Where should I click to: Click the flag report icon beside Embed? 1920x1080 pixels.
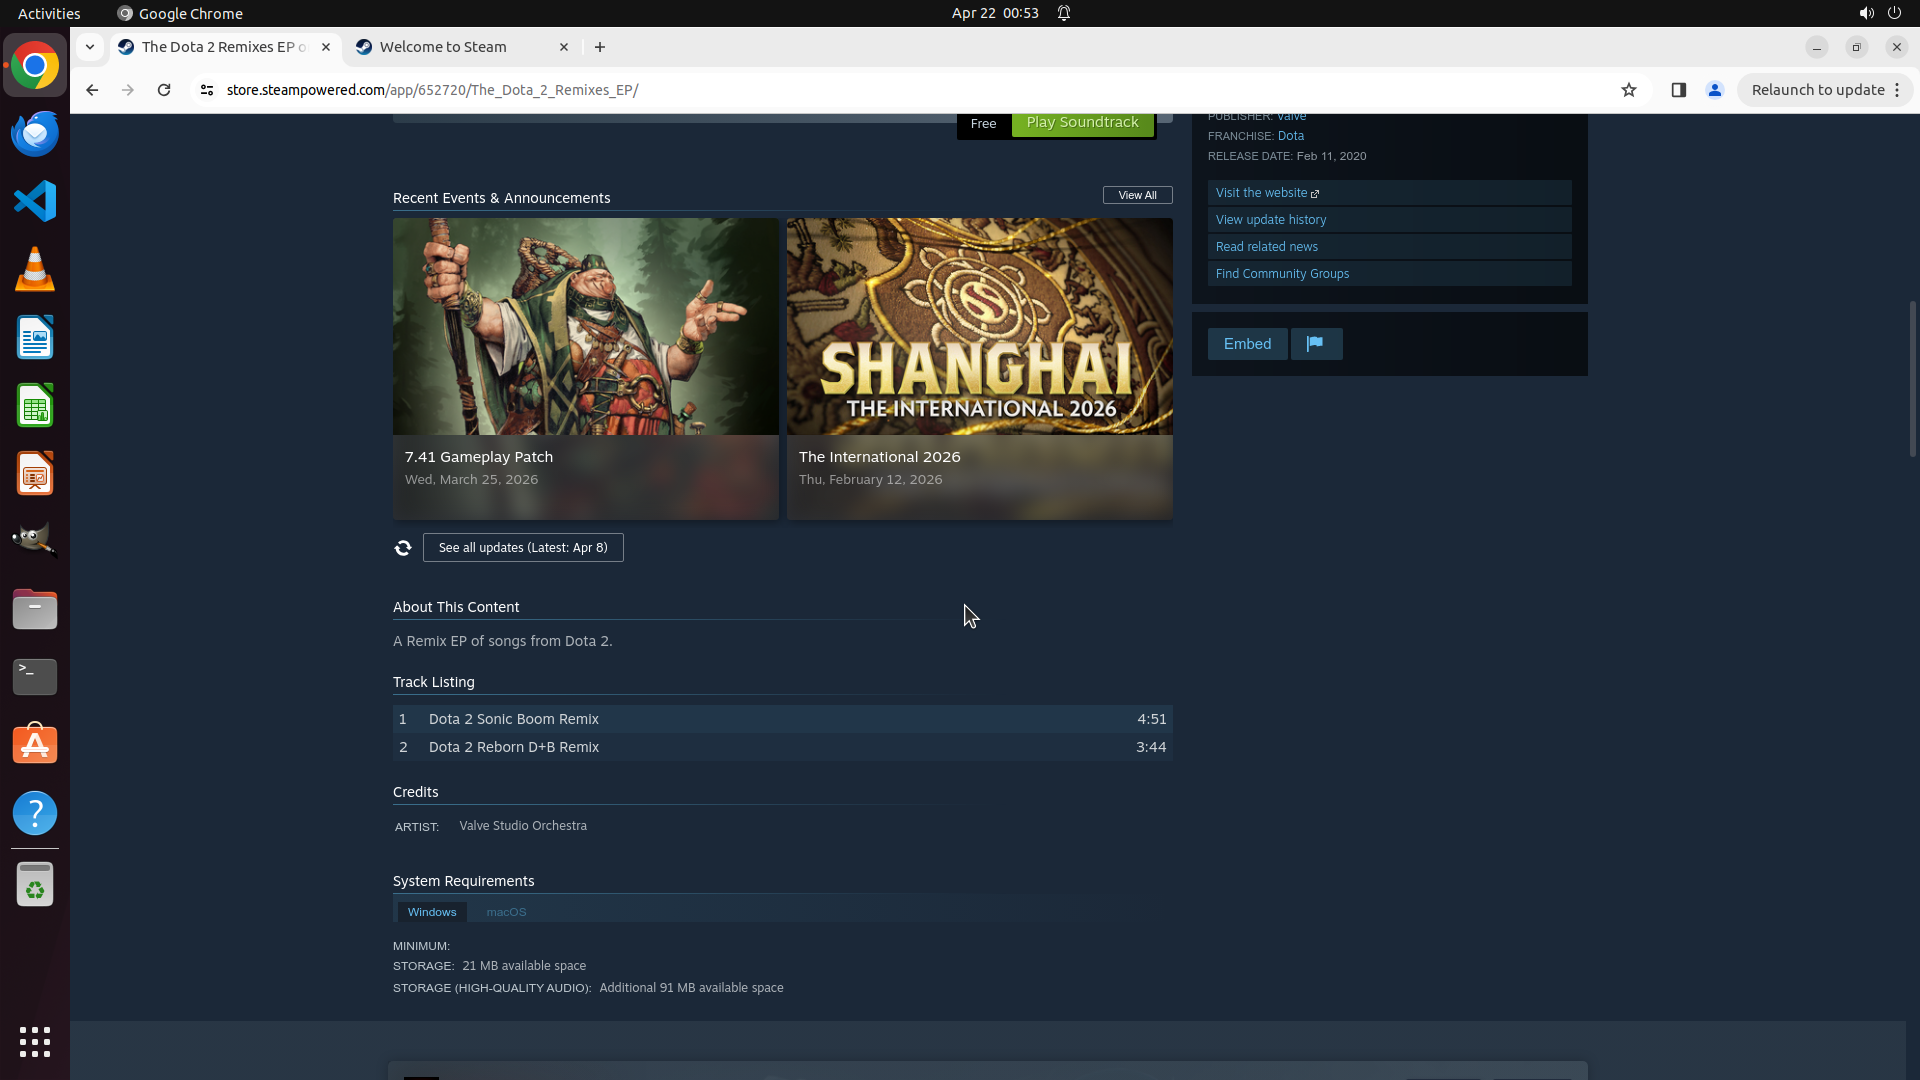pos(1315,344)
